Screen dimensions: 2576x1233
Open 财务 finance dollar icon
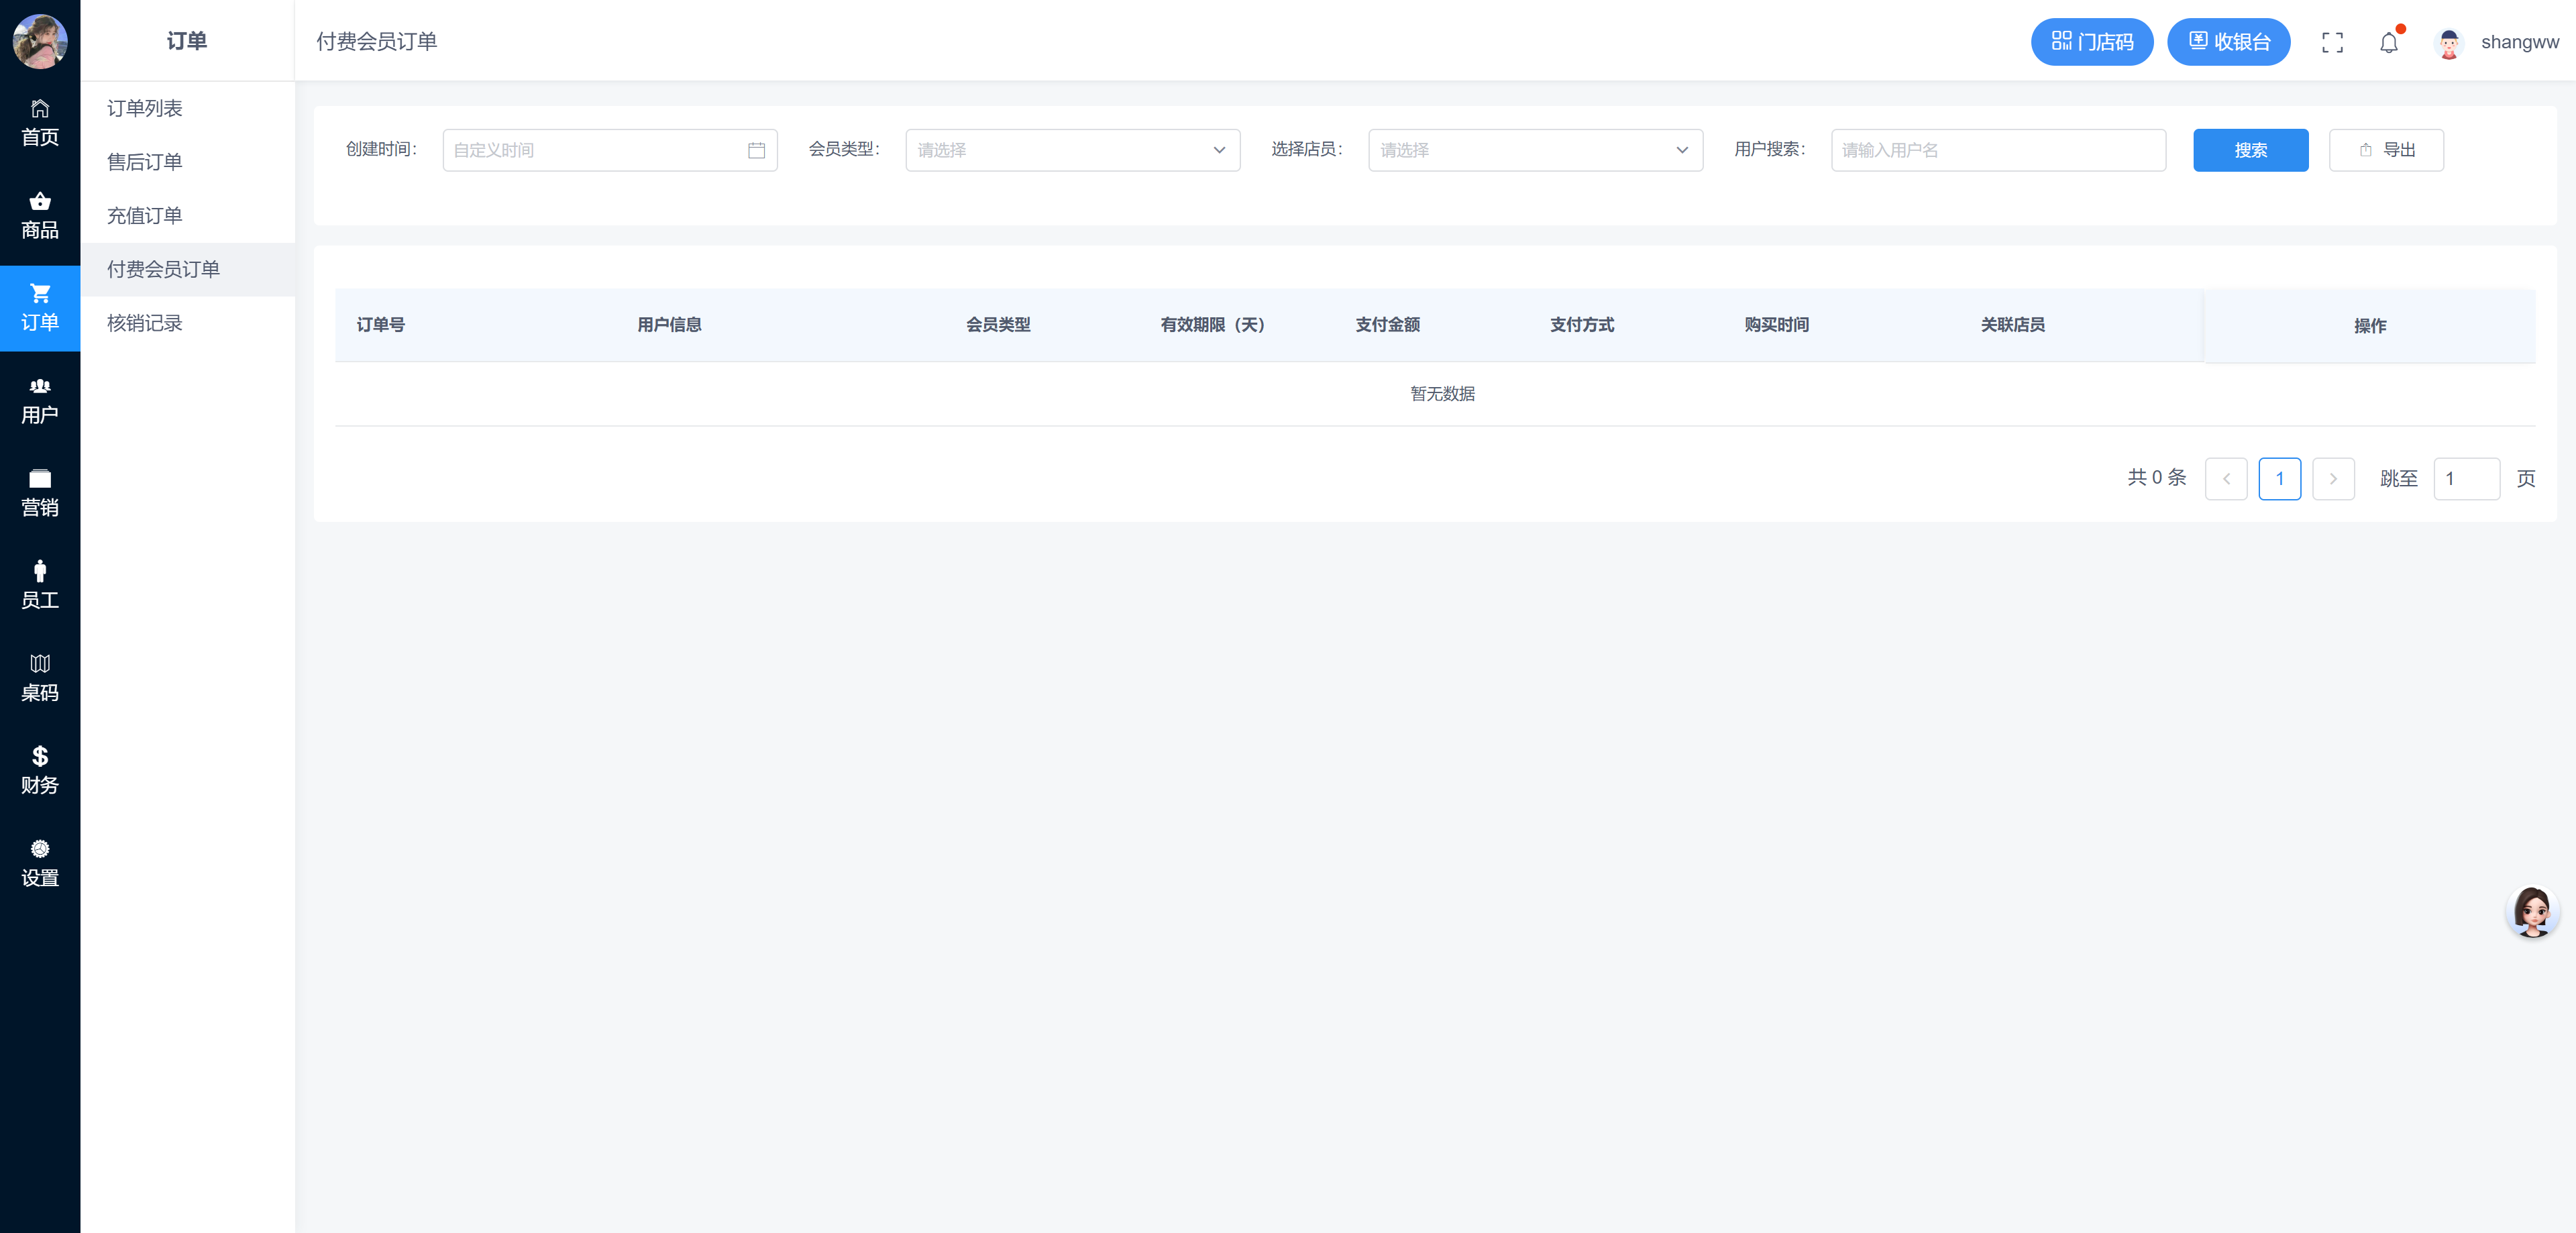click(40, 770)
